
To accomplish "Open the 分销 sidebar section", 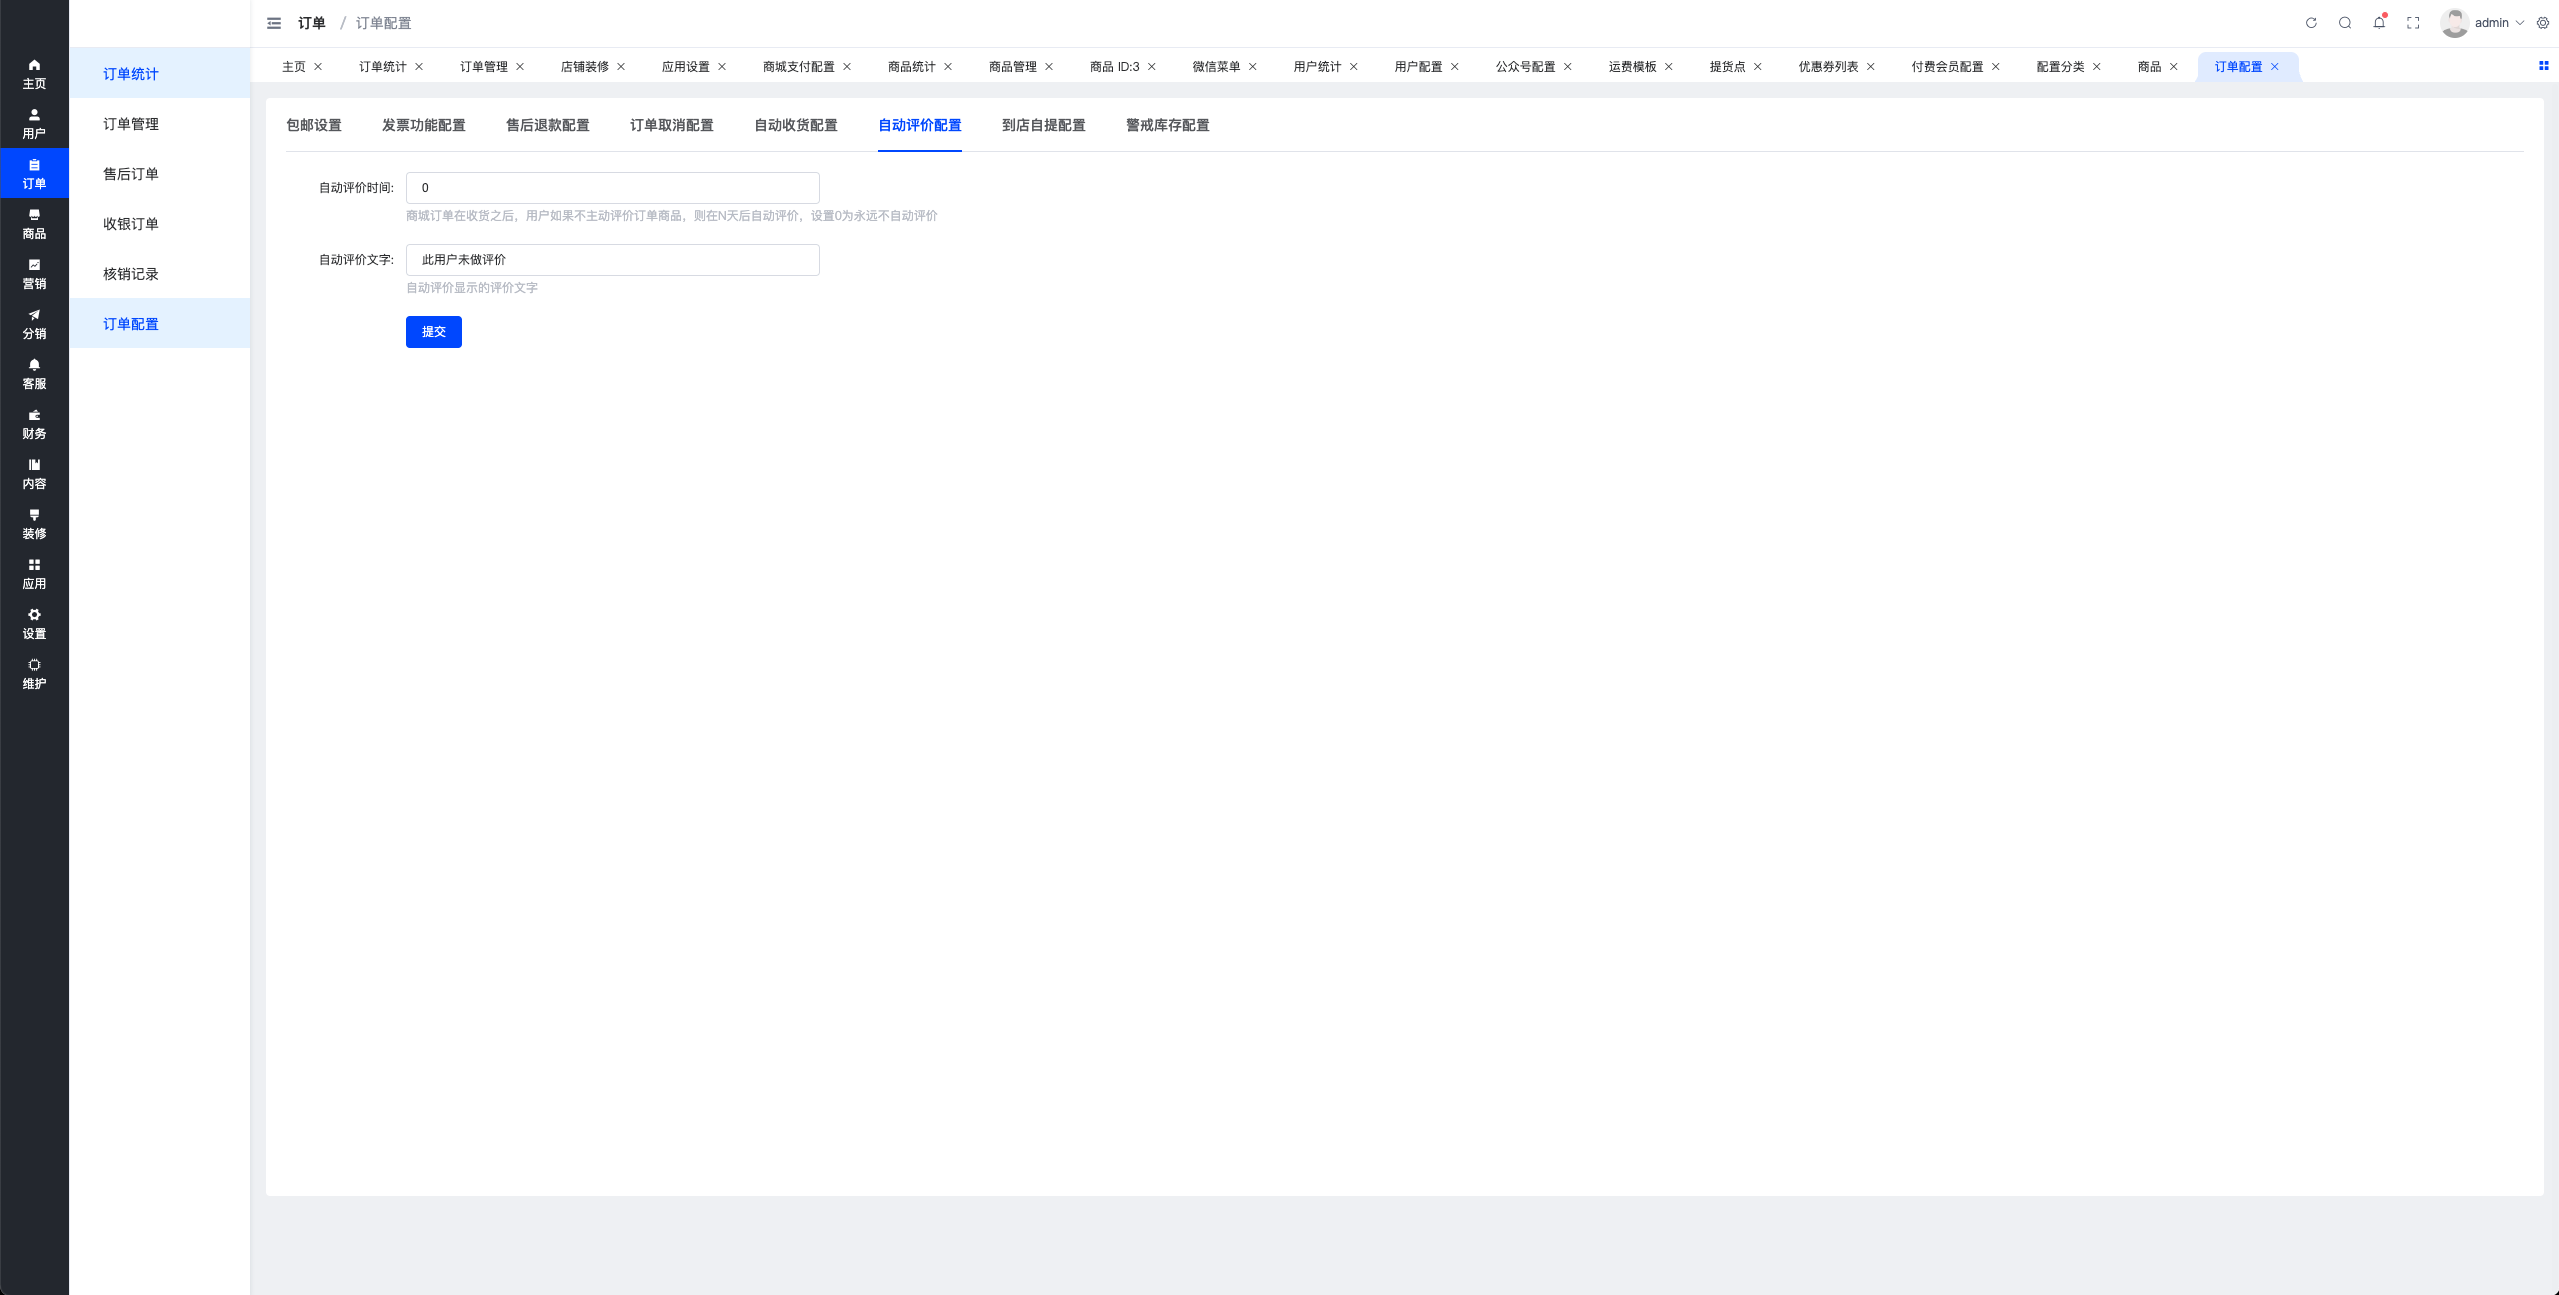I will click(x=34, y=324).
